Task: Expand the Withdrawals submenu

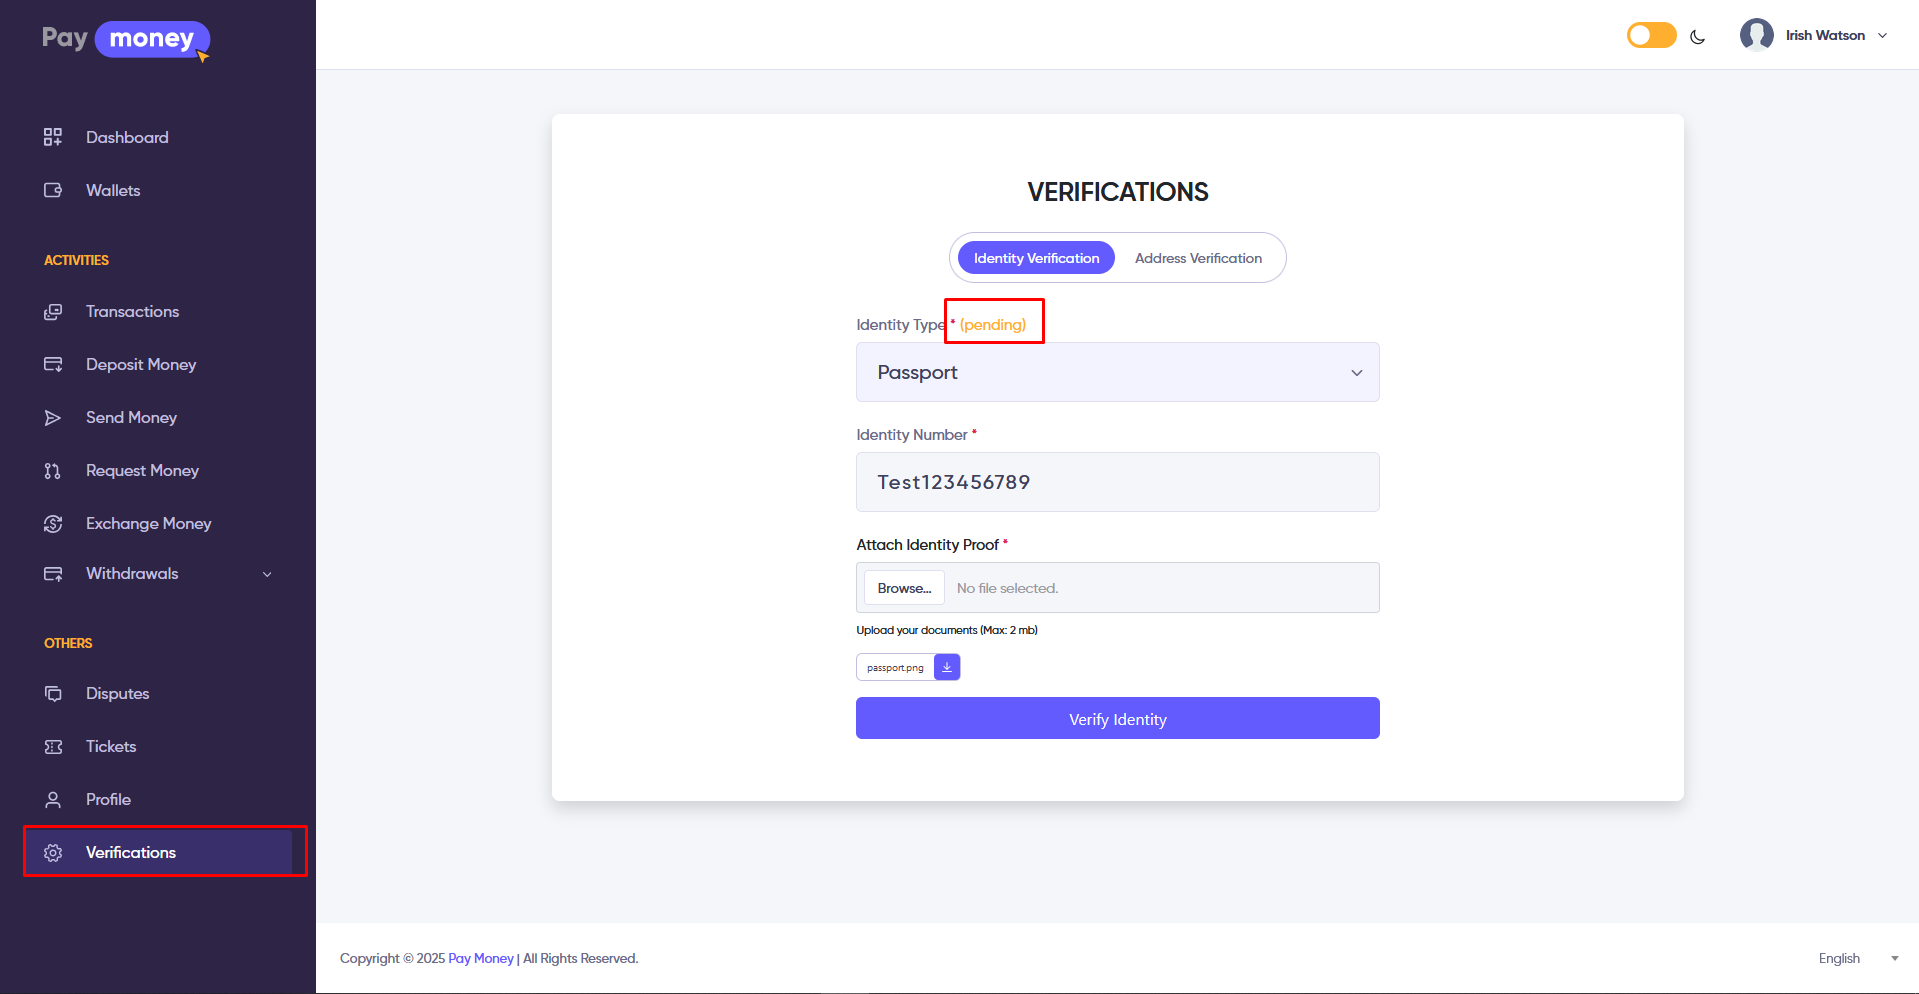Action: coord(267,574)
